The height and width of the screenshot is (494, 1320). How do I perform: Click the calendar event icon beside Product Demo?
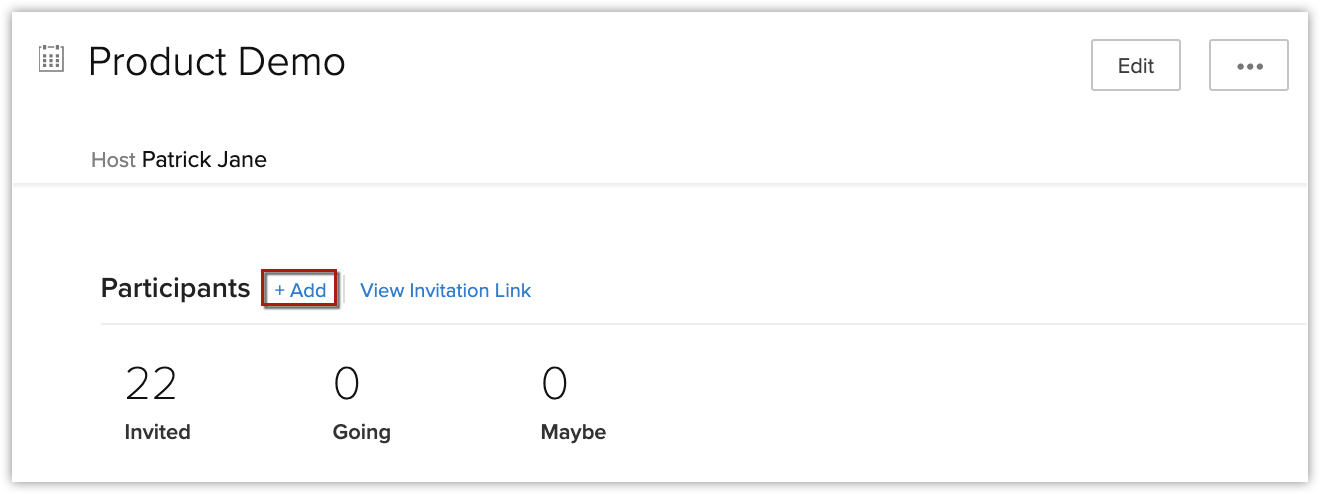click(x=51, y=59)
